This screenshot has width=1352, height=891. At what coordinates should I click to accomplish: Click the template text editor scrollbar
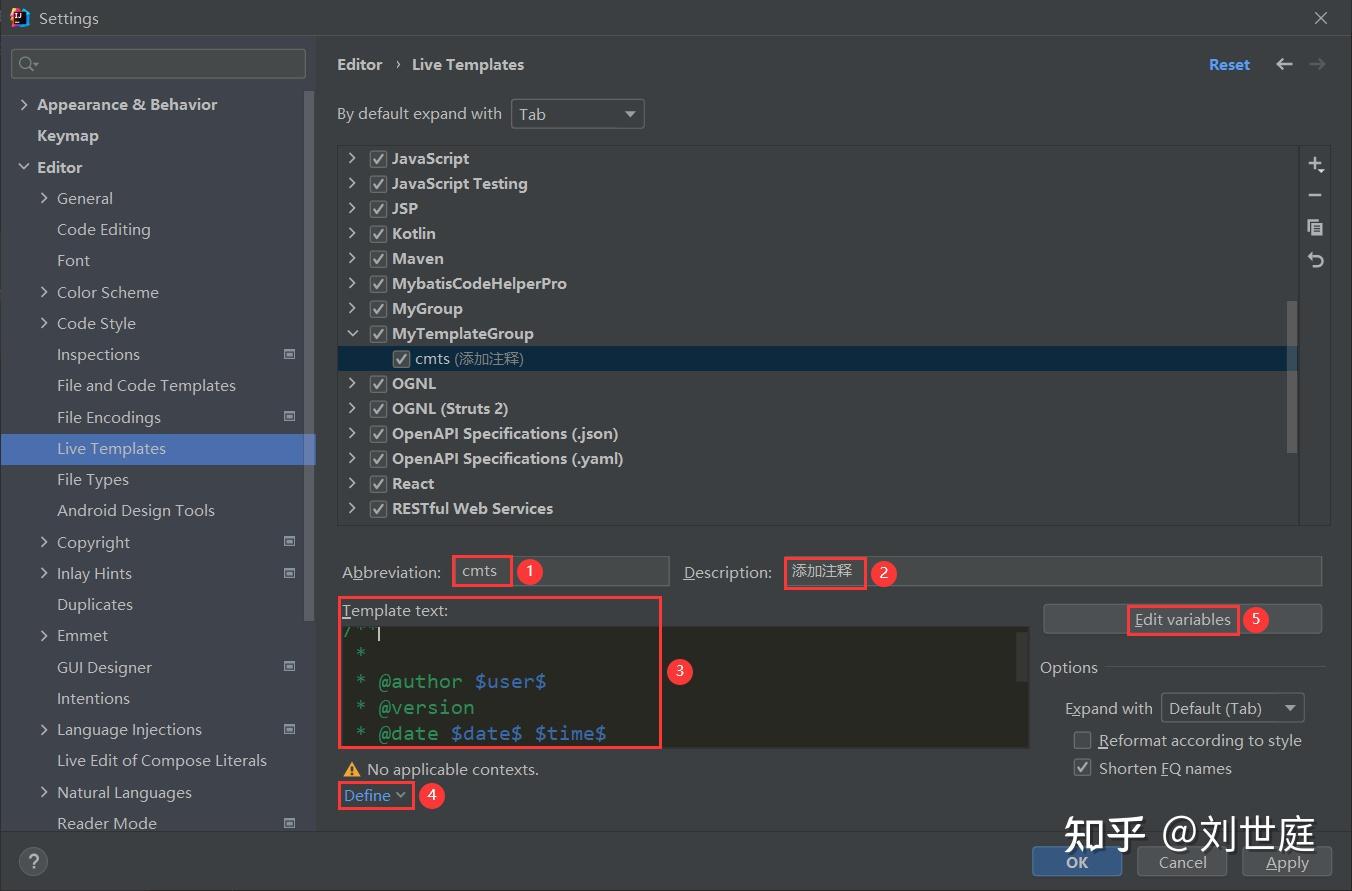1022,656
